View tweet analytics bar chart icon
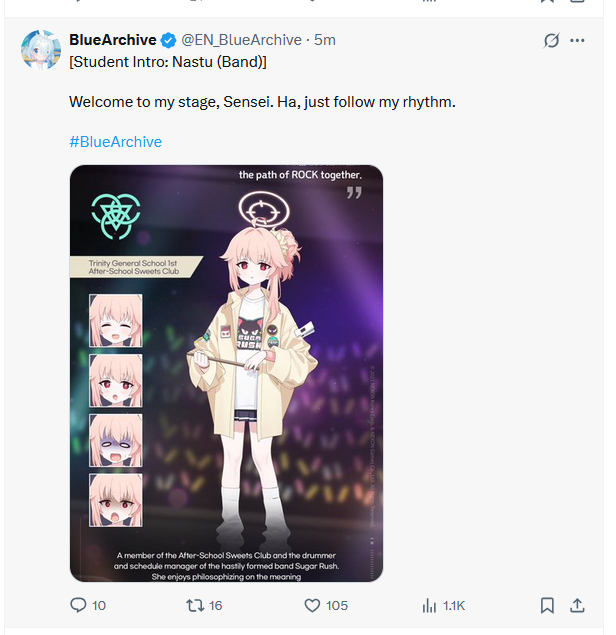Image resolution: width=616 pixels, height=635 pixels. [x=429, y=606]
